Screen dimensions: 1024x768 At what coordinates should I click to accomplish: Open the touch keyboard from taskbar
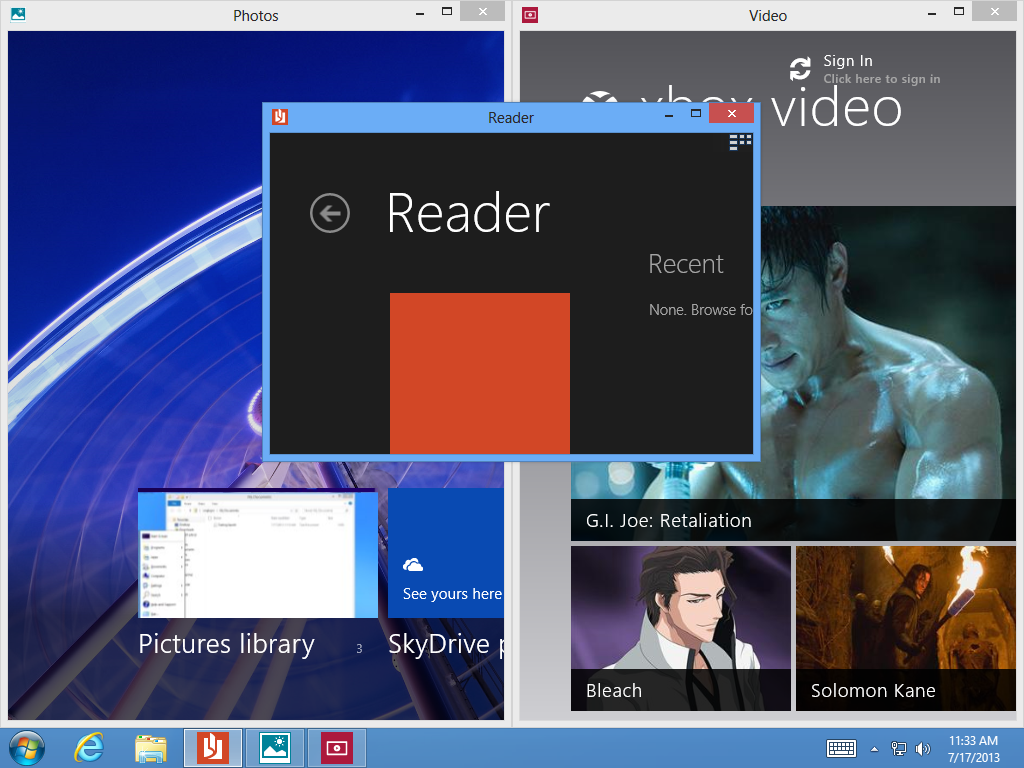(841, 748)
